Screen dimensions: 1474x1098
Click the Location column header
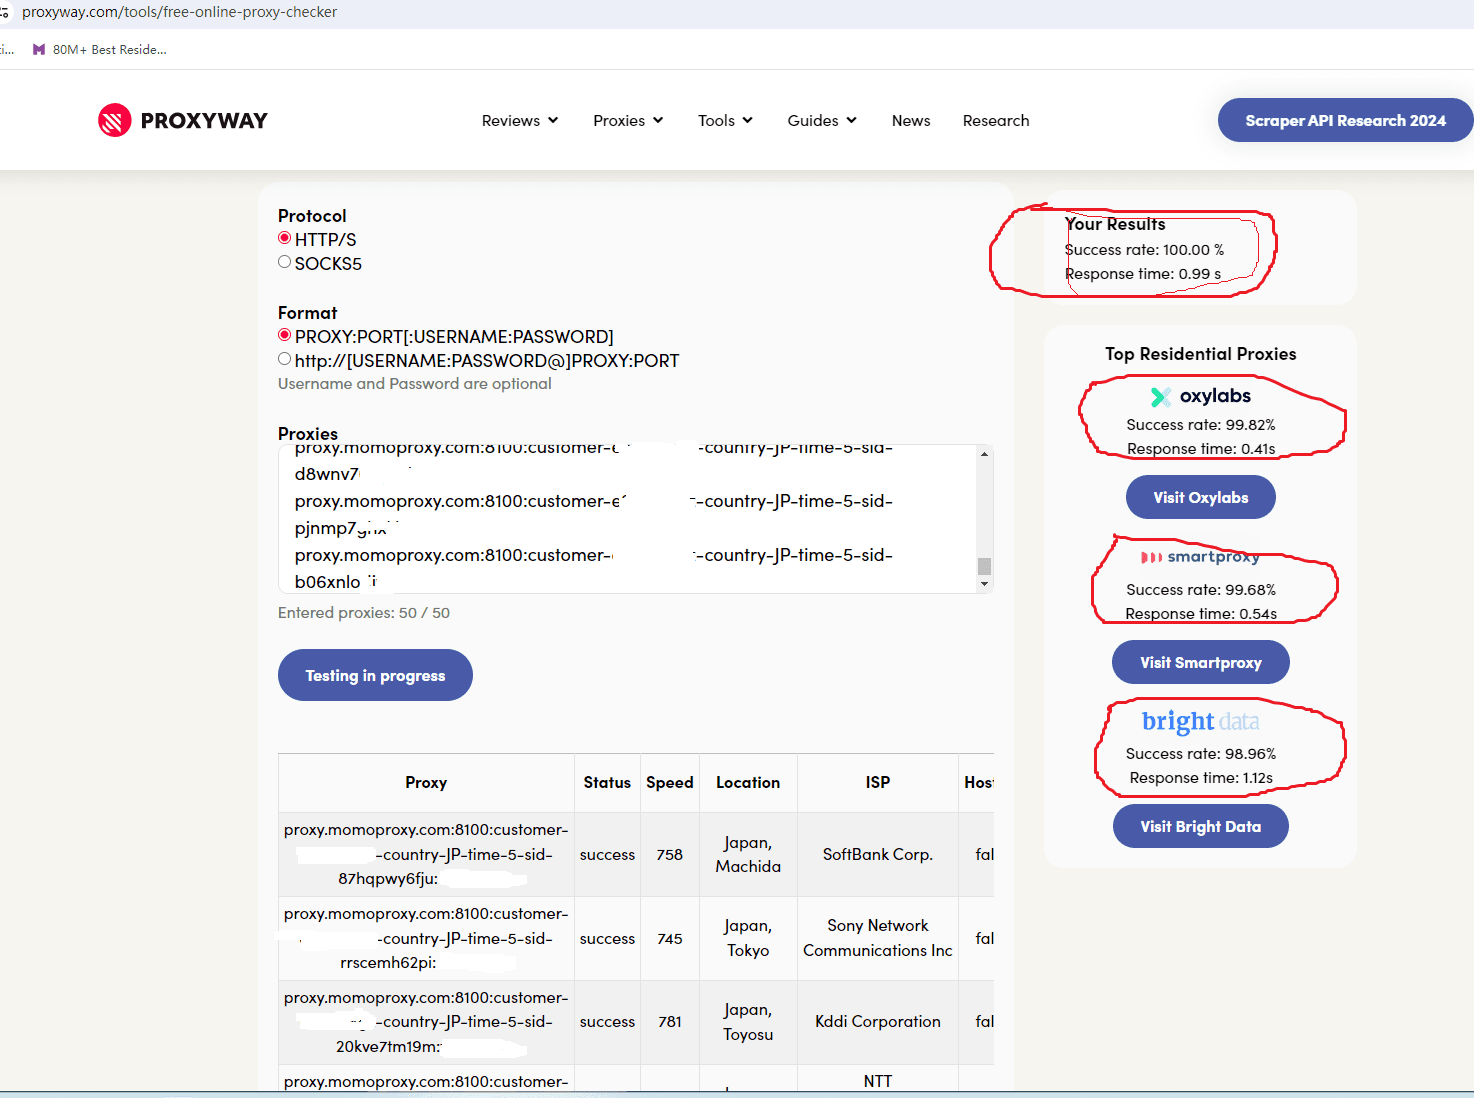point(748,782)
